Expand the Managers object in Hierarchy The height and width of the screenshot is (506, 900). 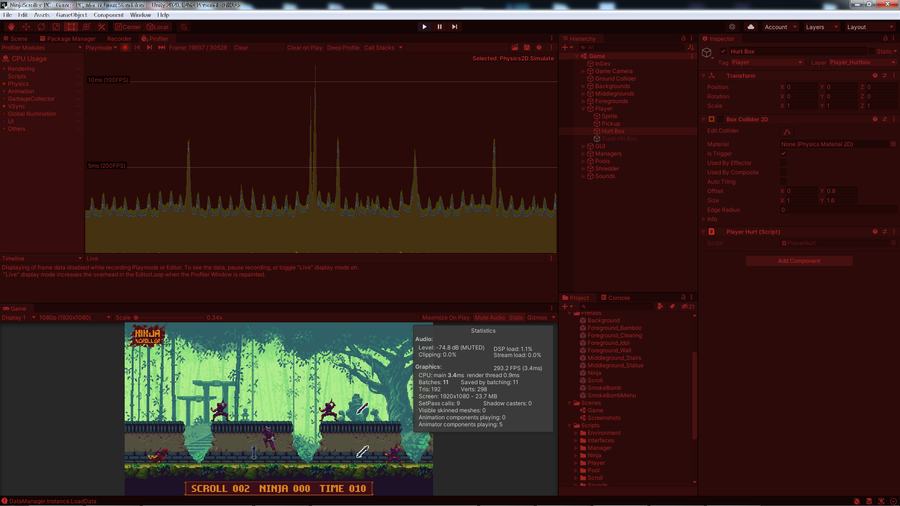click(x=584, y=154)
